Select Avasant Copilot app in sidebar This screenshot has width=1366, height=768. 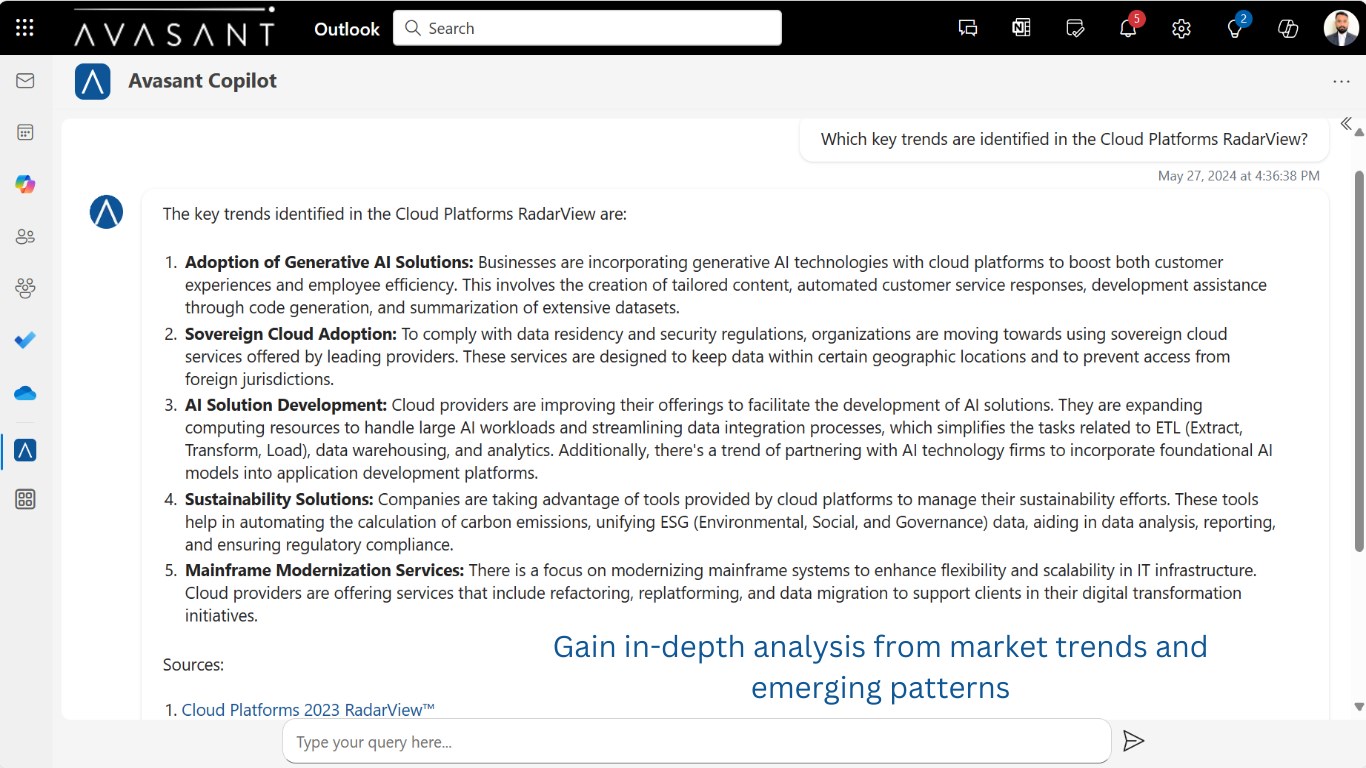point(25,451)
